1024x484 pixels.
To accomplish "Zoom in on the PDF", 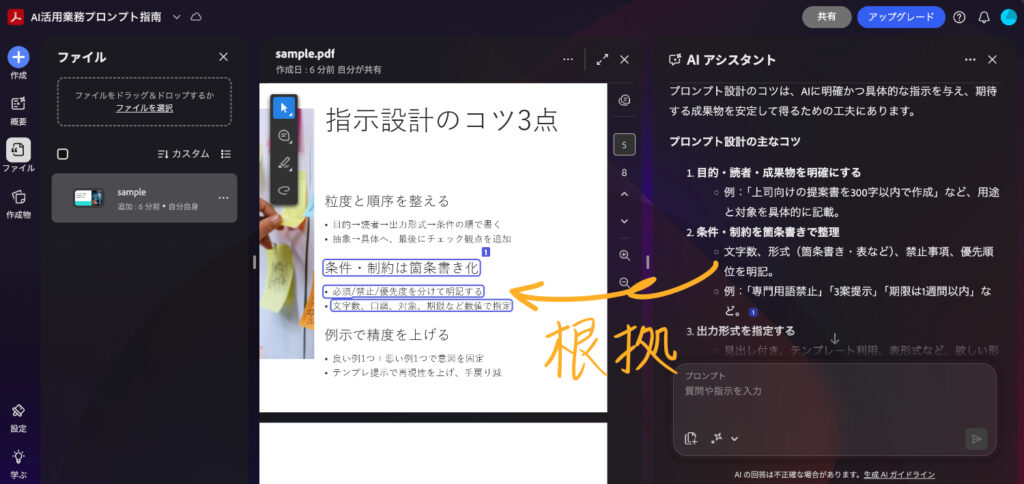I will [x=624, y=255].
